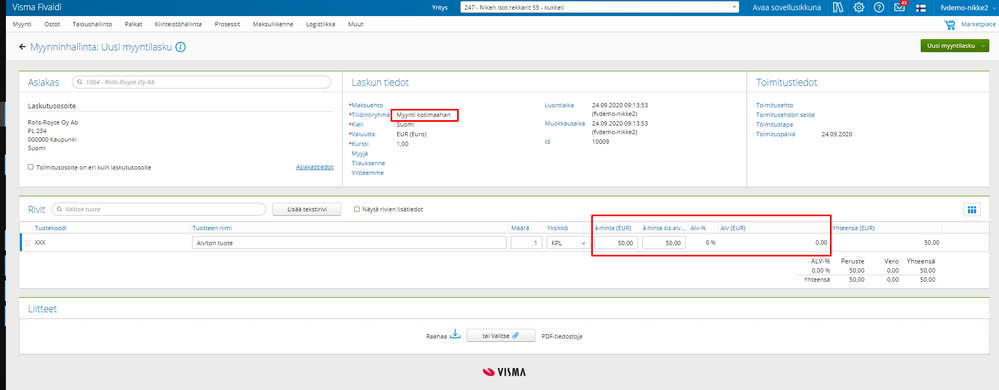Screen dimensions: 999x390
Task: Click the Visma logo in the footer
Action: pos(505,372)
